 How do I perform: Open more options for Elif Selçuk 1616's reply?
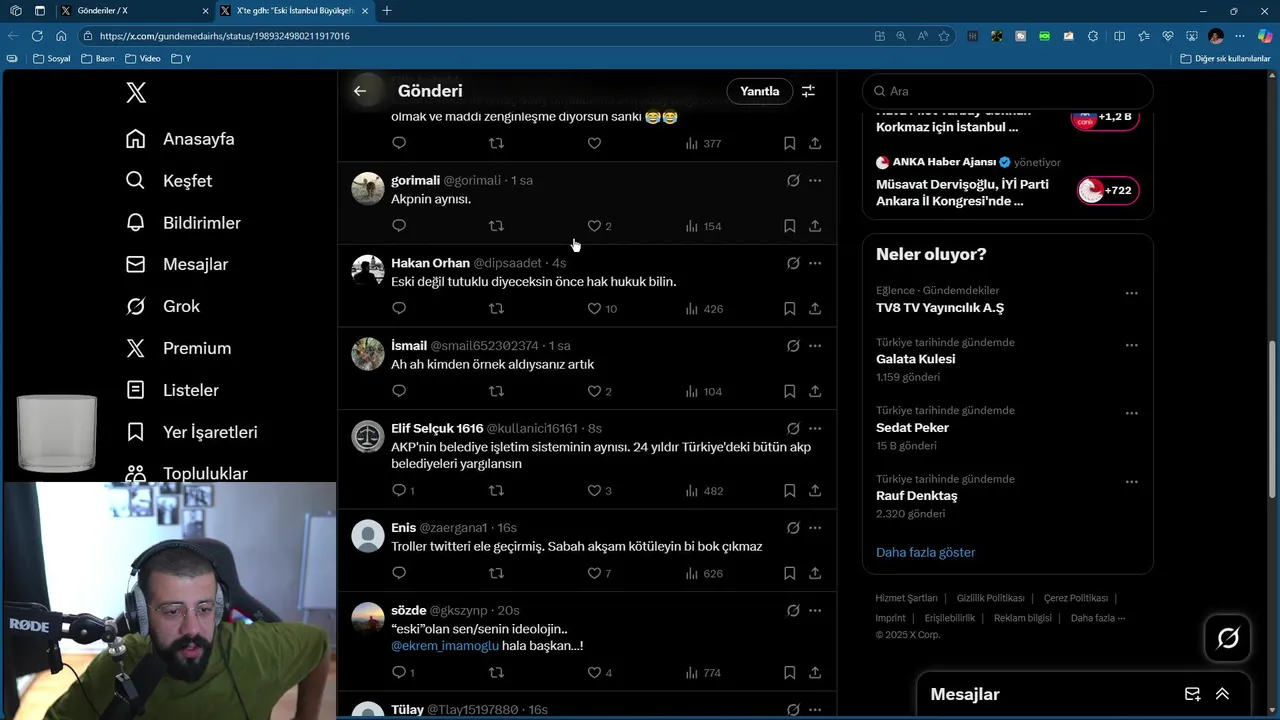point(815,429)
